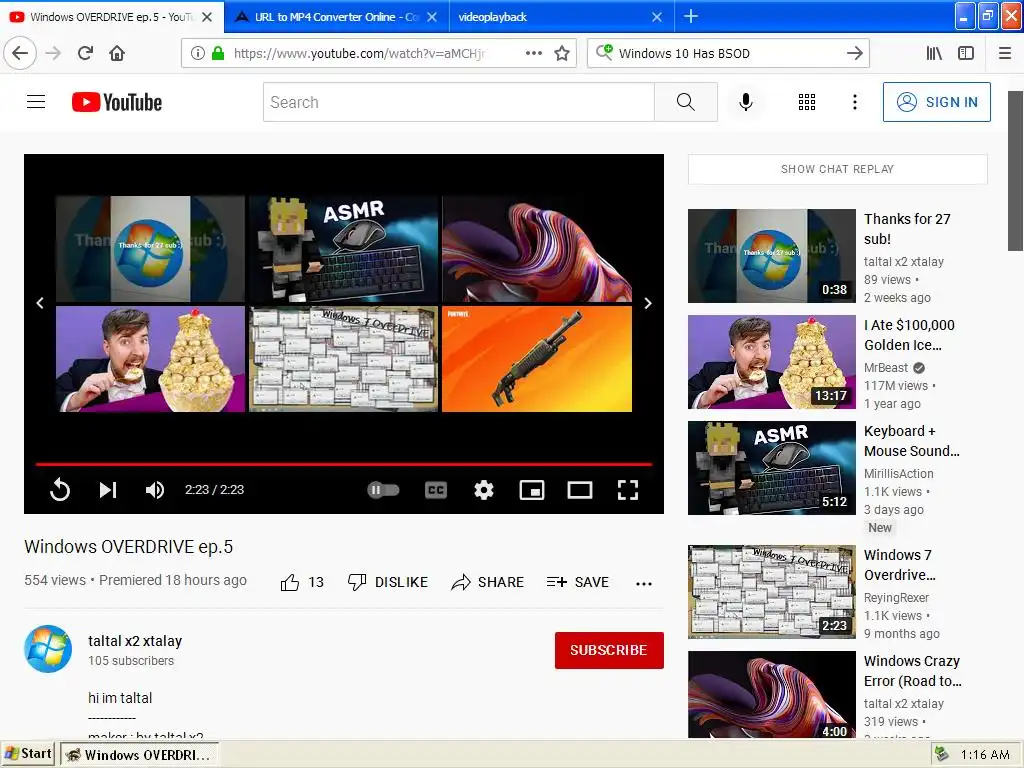The height and width of the screenshot is (768, 1024).
Task: Open the ASMR keyboard end-screen thumbnail
Action: [x=344, y=249]
